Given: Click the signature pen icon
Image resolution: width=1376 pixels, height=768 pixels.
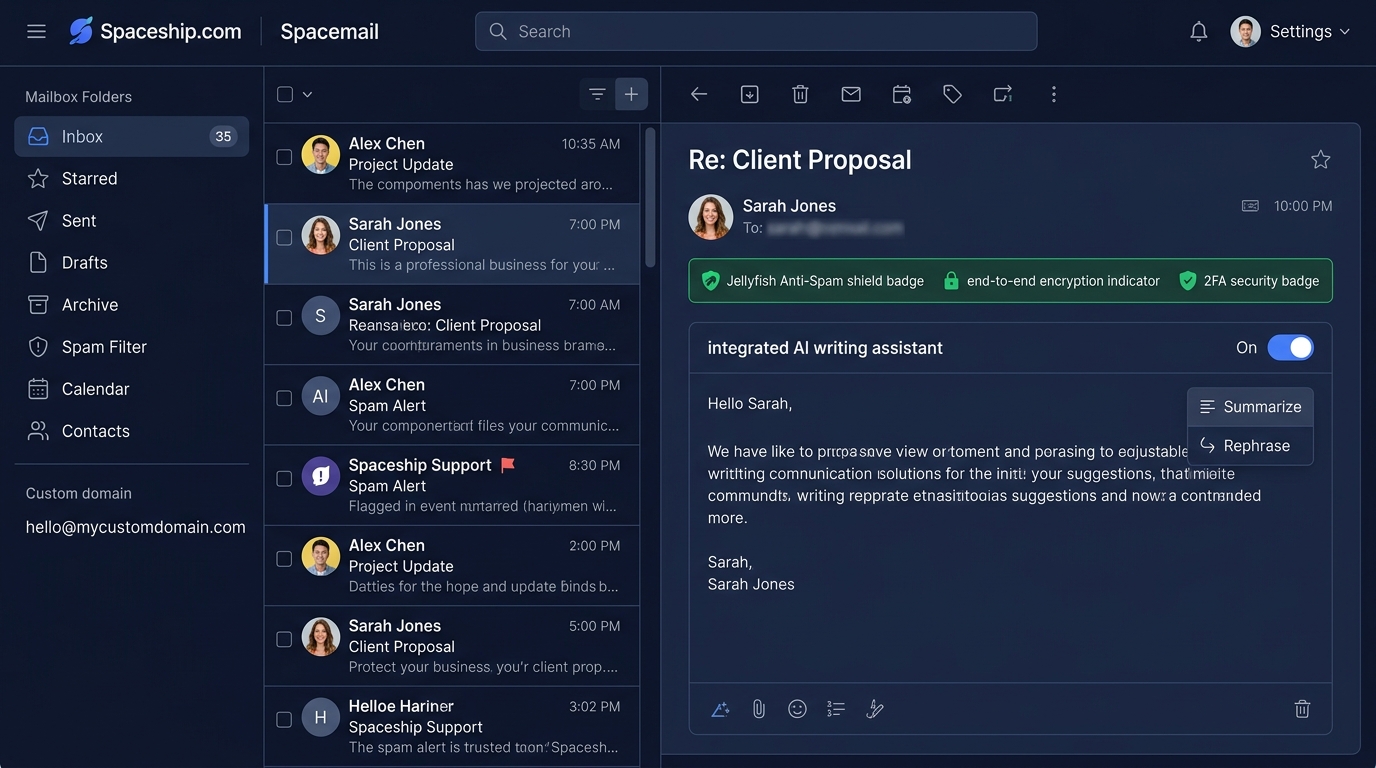Looking at the screenshot, I should click(x=875, y=709).
